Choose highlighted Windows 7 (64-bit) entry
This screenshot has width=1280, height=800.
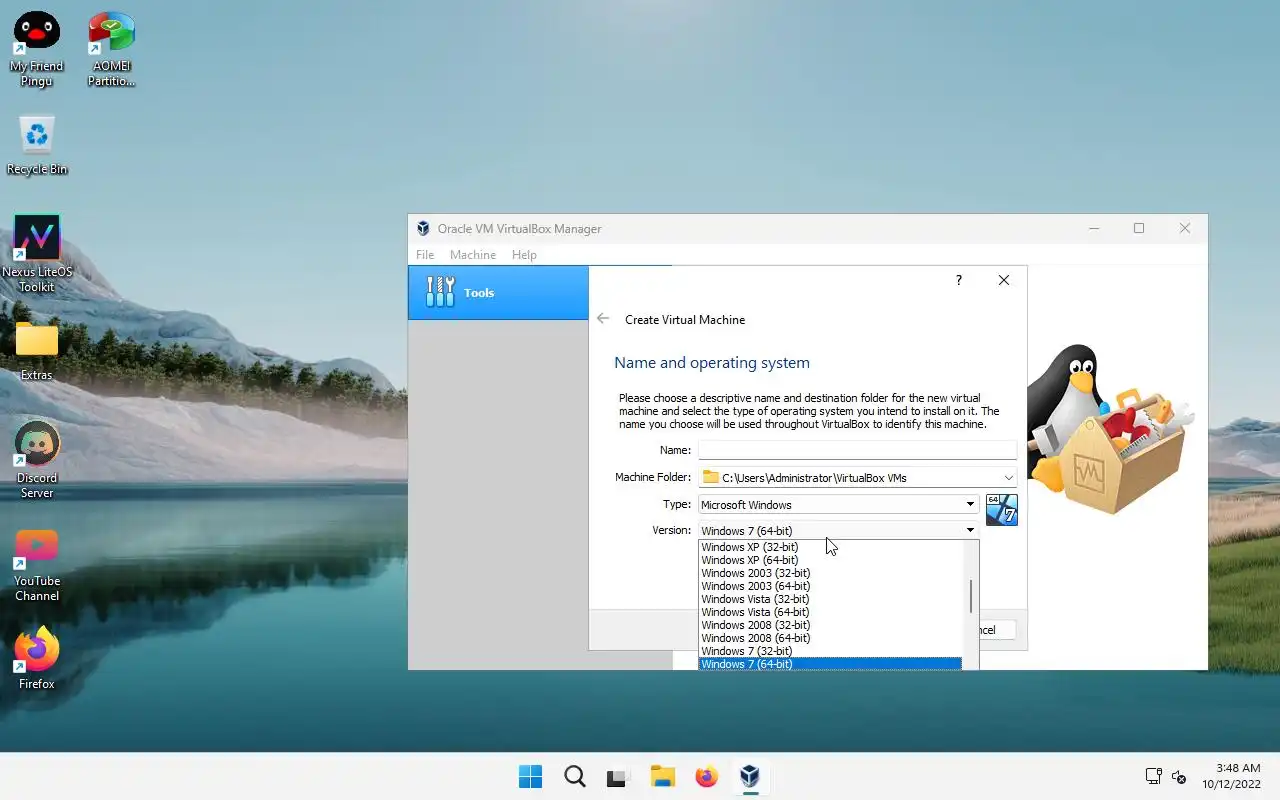[830, 664]
